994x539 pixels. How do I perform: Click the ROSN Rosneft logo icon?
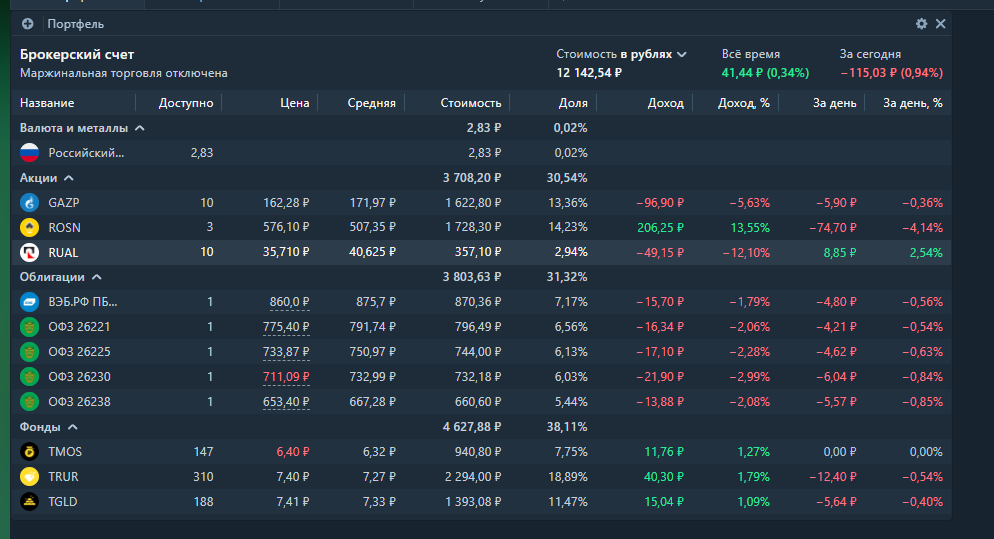tap(29, 228)
